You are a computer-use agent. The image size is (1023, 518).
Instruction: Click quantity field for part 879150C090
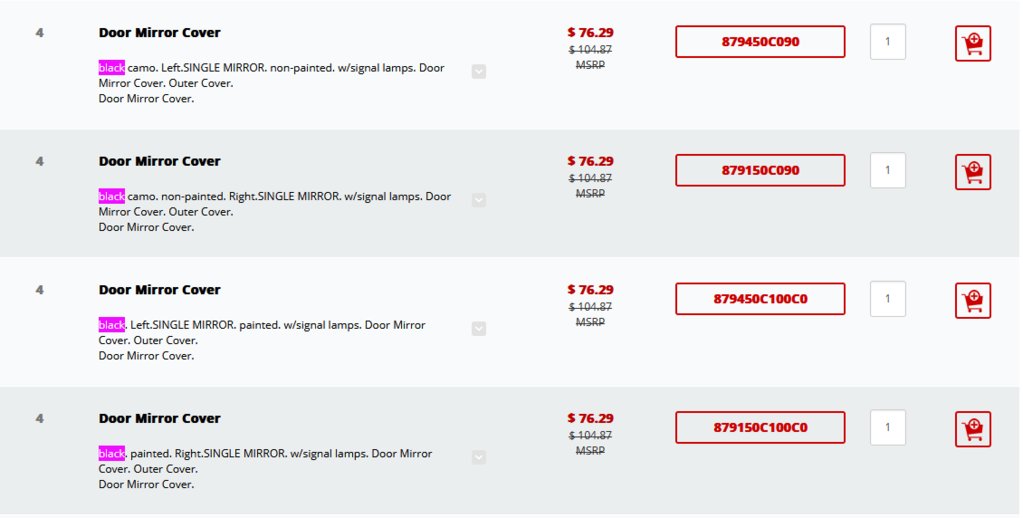[888, 170]
